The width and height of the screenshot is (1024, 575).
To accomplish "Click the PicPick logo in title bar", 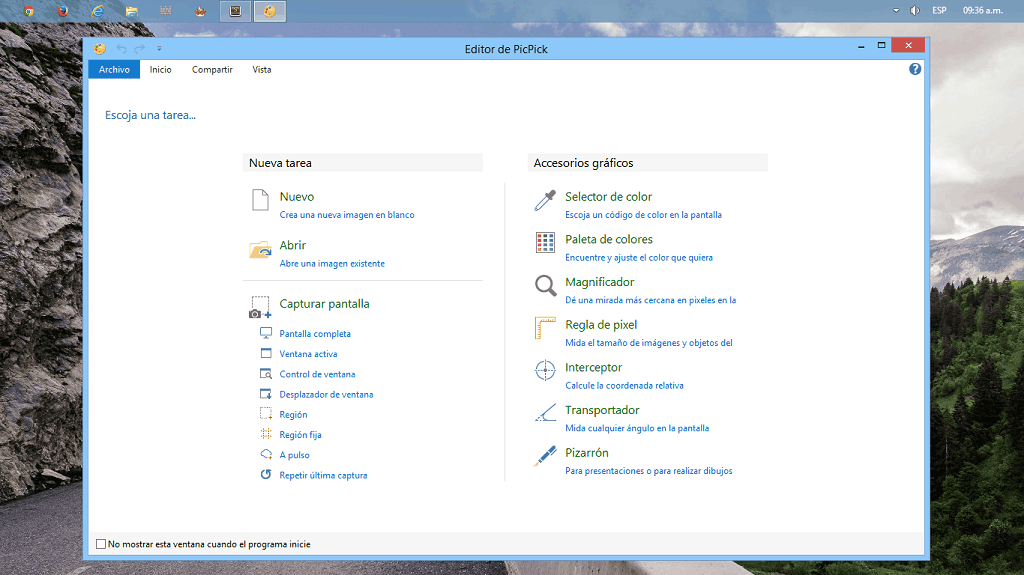I will click(99, 48).
